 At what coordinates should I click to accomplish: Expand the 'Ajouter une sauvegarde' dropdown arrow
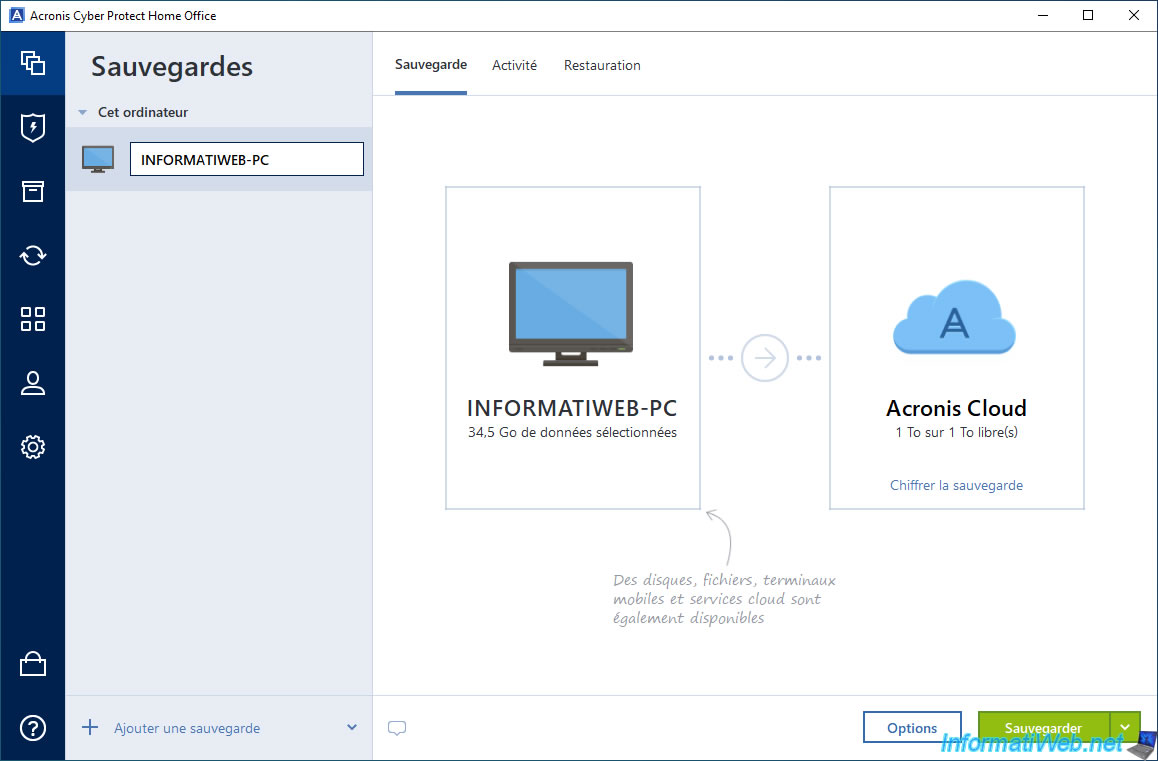(x=352, y=728)
